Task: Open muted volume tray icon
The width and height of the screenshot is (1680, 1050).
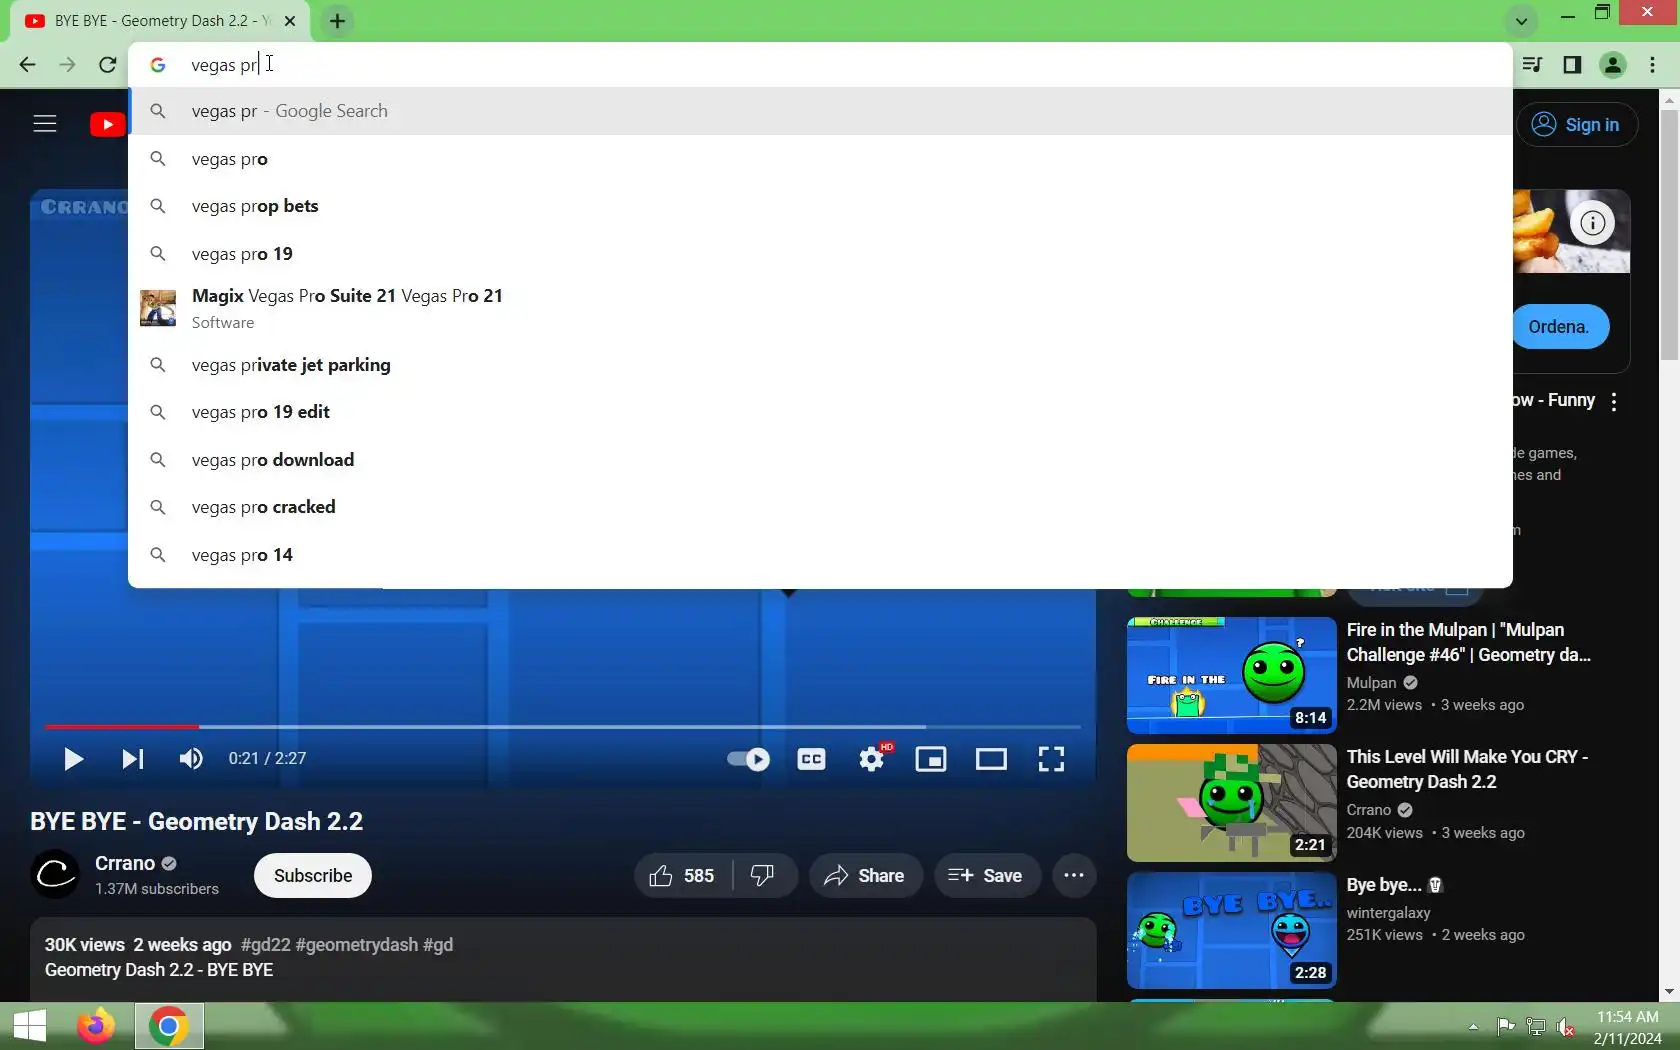Action: click(1567, 1027)
